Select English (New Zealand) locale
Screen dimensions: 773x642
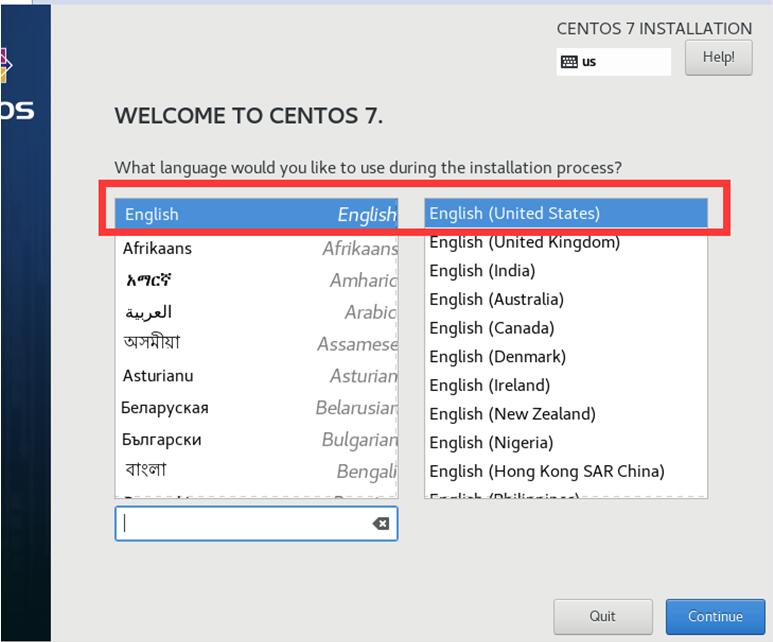tap(566, 414)
